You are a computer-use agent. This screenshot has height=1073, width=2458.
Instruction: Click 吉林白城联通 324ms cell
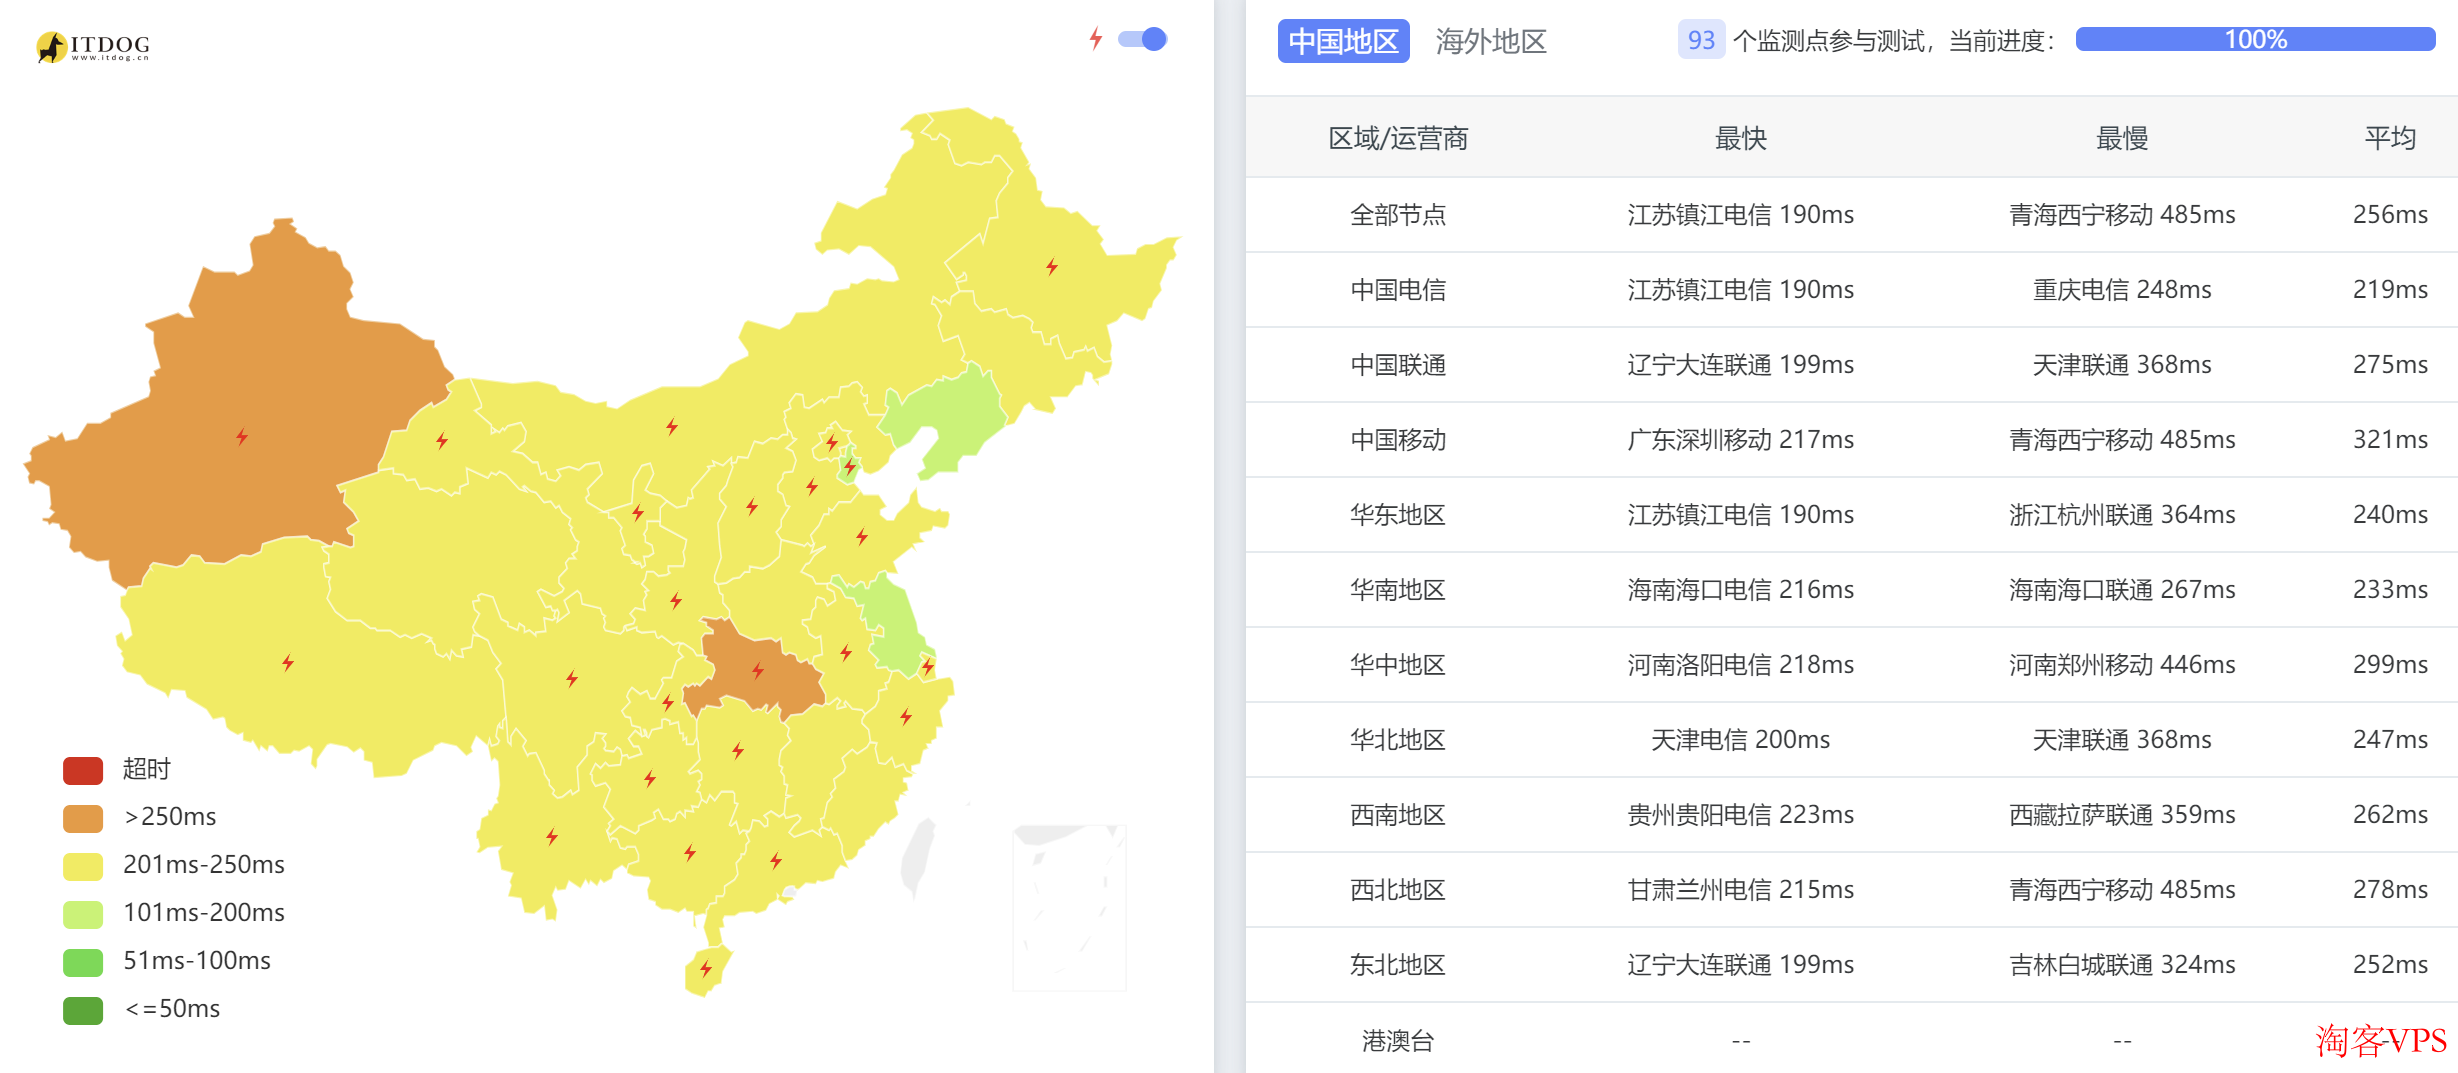2122,964
